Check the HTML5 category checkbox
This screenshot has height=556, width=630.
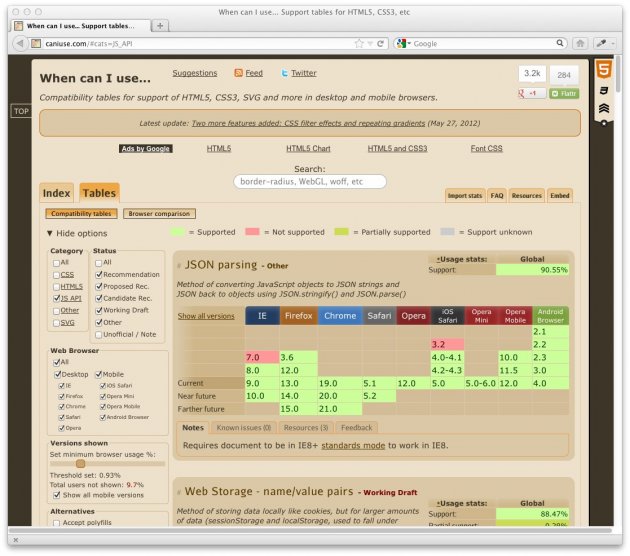point(56,287)
